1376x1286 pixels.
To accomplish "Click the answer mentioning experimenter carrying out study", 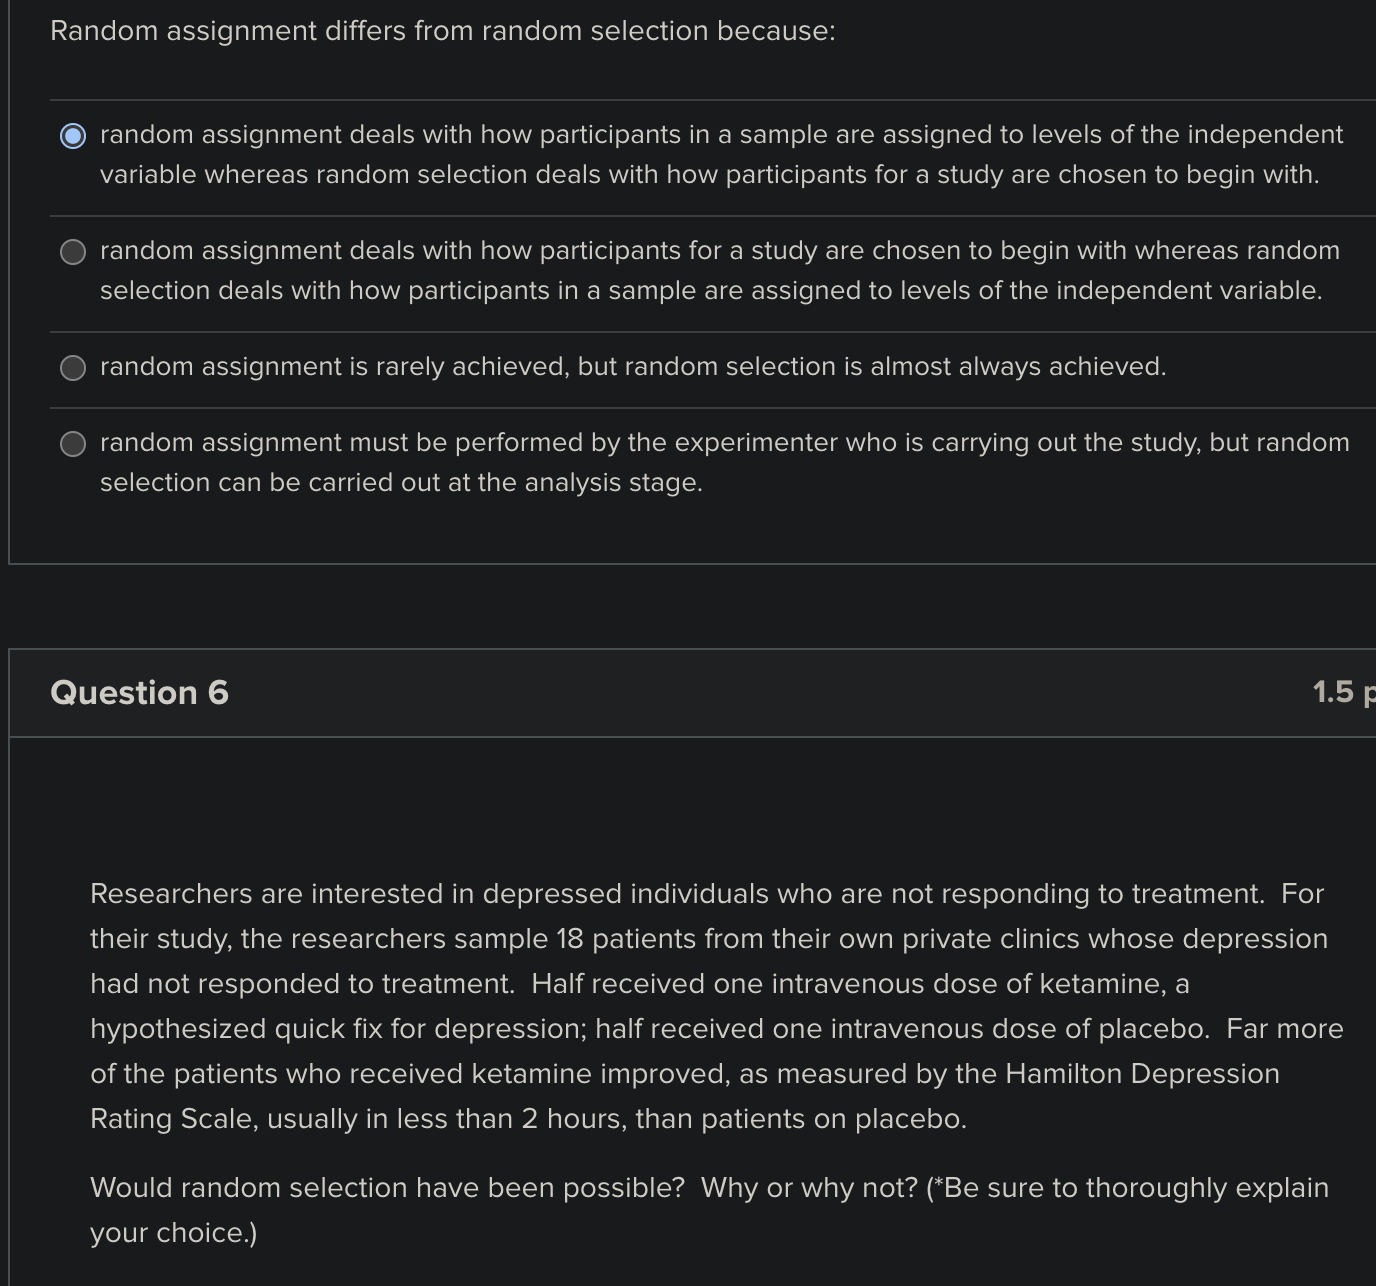I will 724,442.
